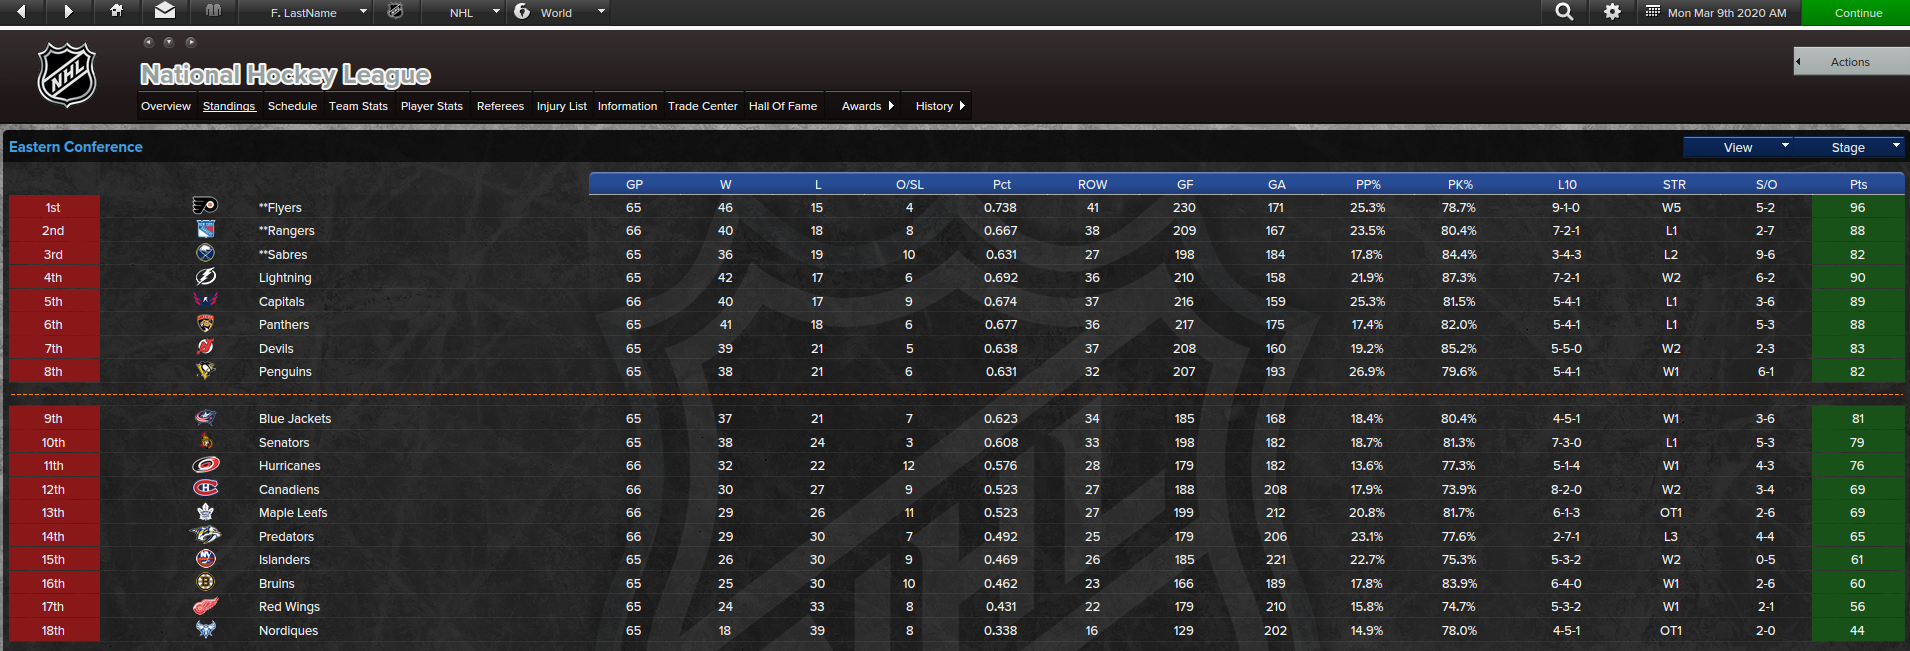Image resolution: width=1910 pixels, height=651 pixels.
Task: Open the Injury List tab
Action: 562,106
